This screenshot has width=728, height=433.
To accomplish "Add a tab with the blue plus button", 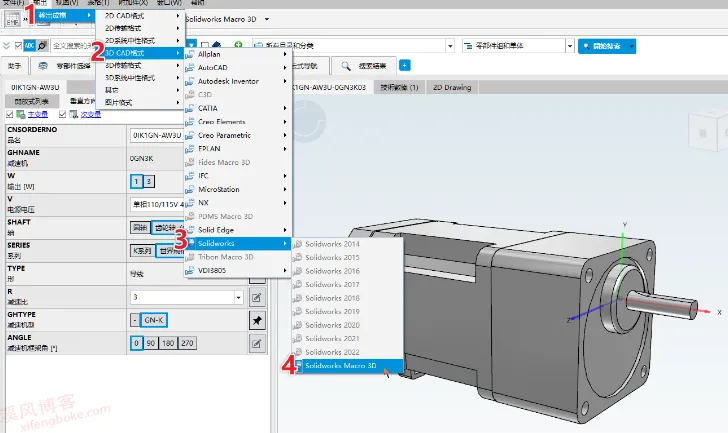I will click(x=404, y=65).
